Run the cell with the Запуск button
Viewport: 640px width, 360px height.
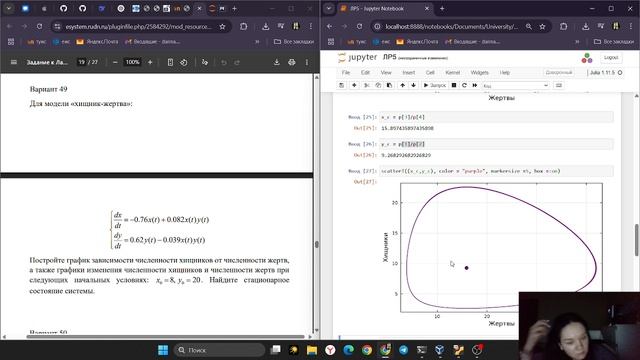435,85
